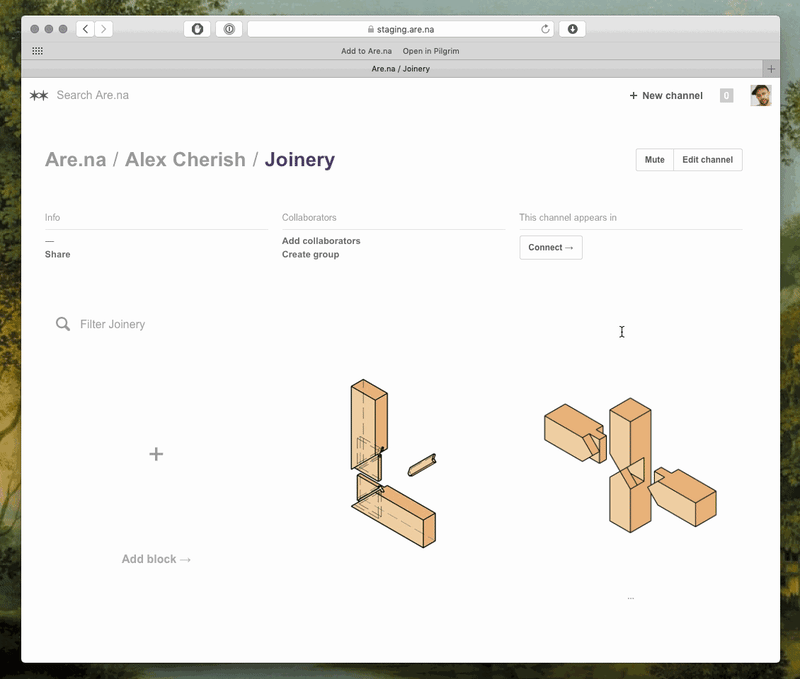Screen dimensions: 800x679
Task: Click the Collaborators section heading
Action: pos(309,218)
